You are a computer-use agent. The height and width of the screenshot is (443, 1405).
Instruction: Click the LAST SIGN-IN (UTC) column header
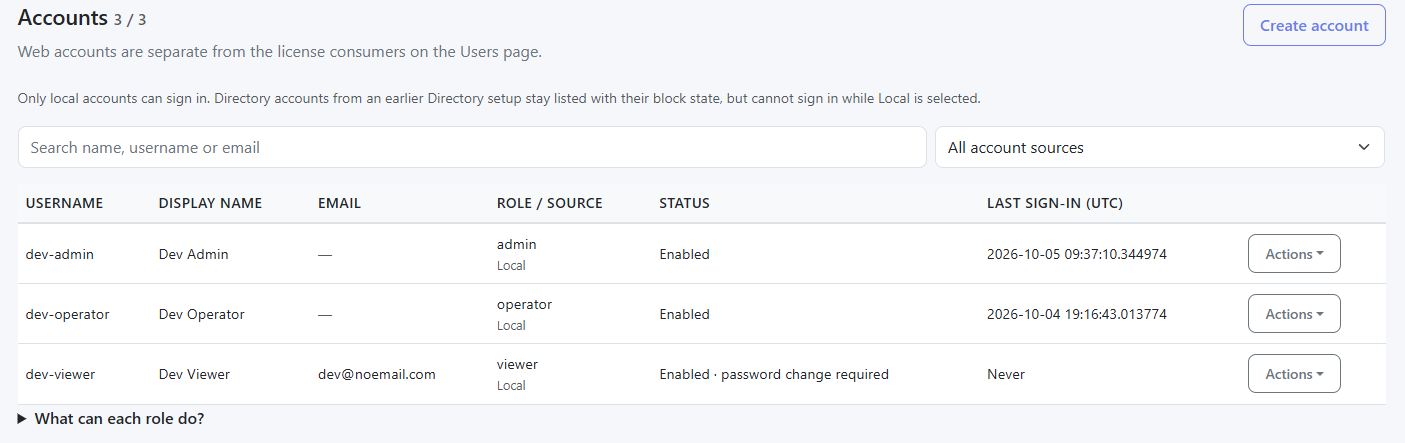(x=1055, y=203)
